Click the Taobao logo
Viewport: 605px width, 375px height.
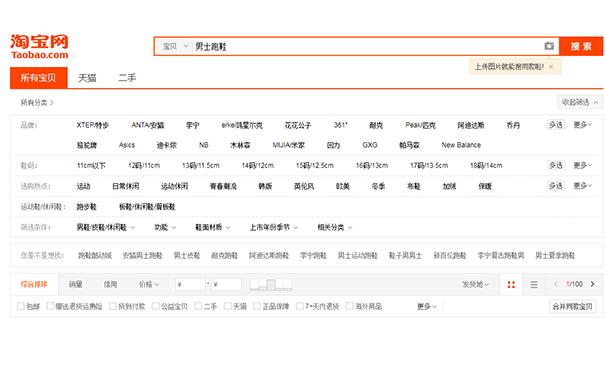tap(39, 47)
